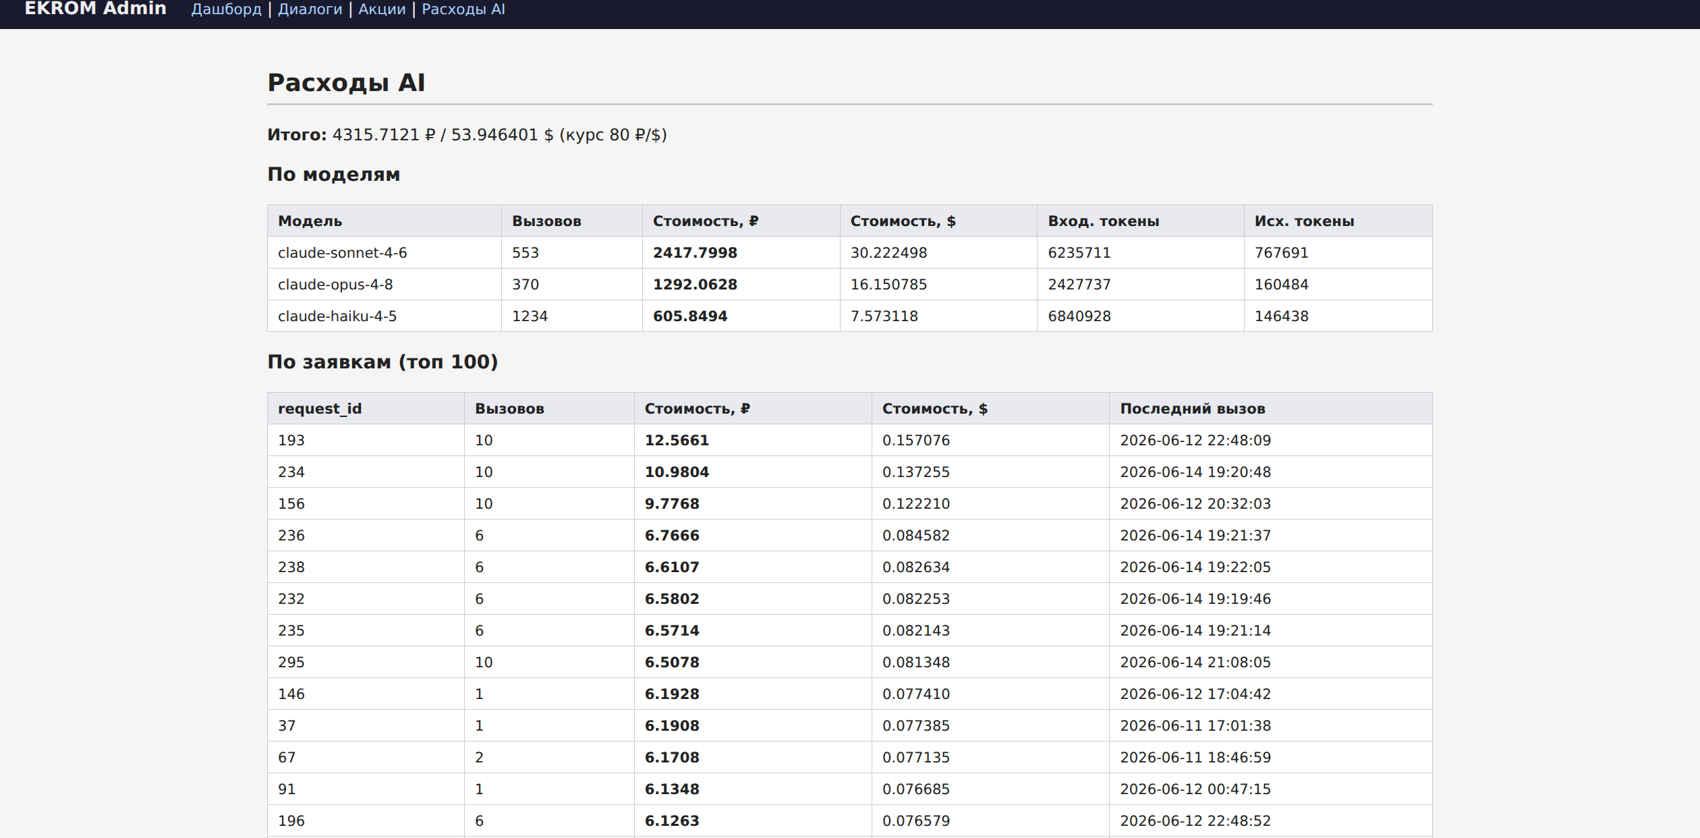This screenshot has width=1700, height=838.
Task: Open the Дашборд navigation link
Action: click(x=226, y=9)
